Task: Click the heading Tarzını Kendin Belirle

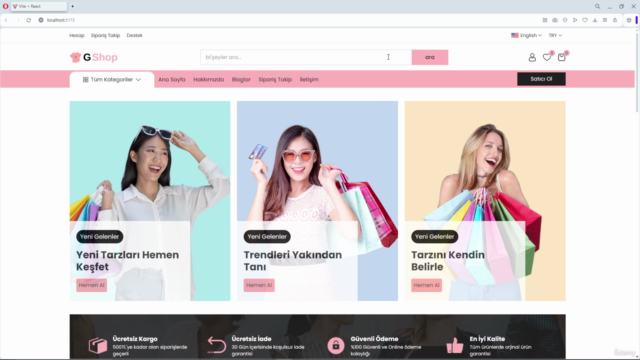Action: pyautogui.click(x=448, y=261)
